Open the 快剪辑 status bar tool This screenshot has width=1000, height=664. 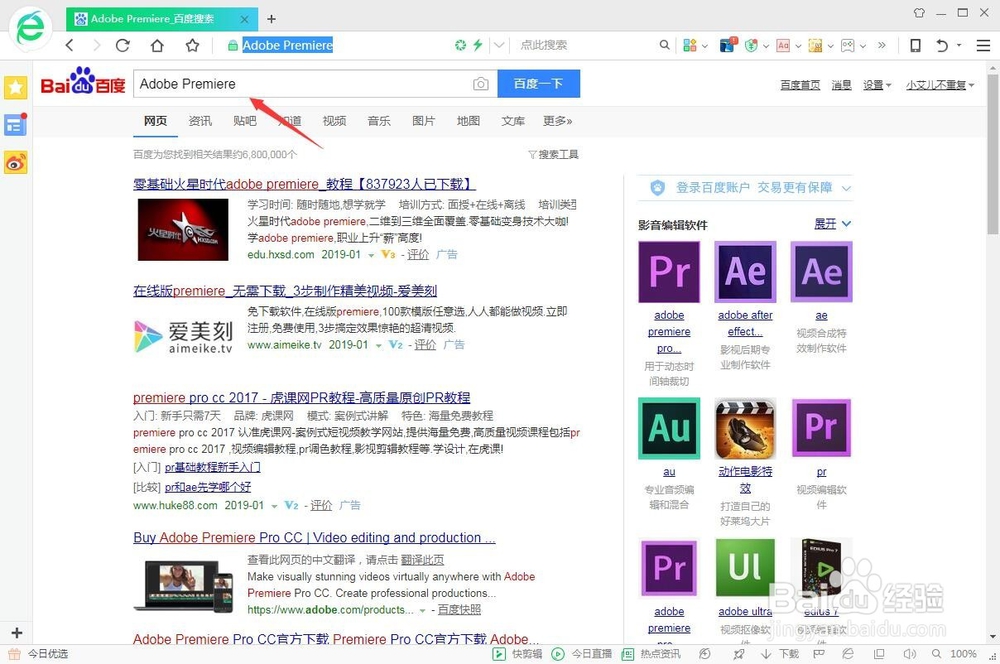(517, 654)
